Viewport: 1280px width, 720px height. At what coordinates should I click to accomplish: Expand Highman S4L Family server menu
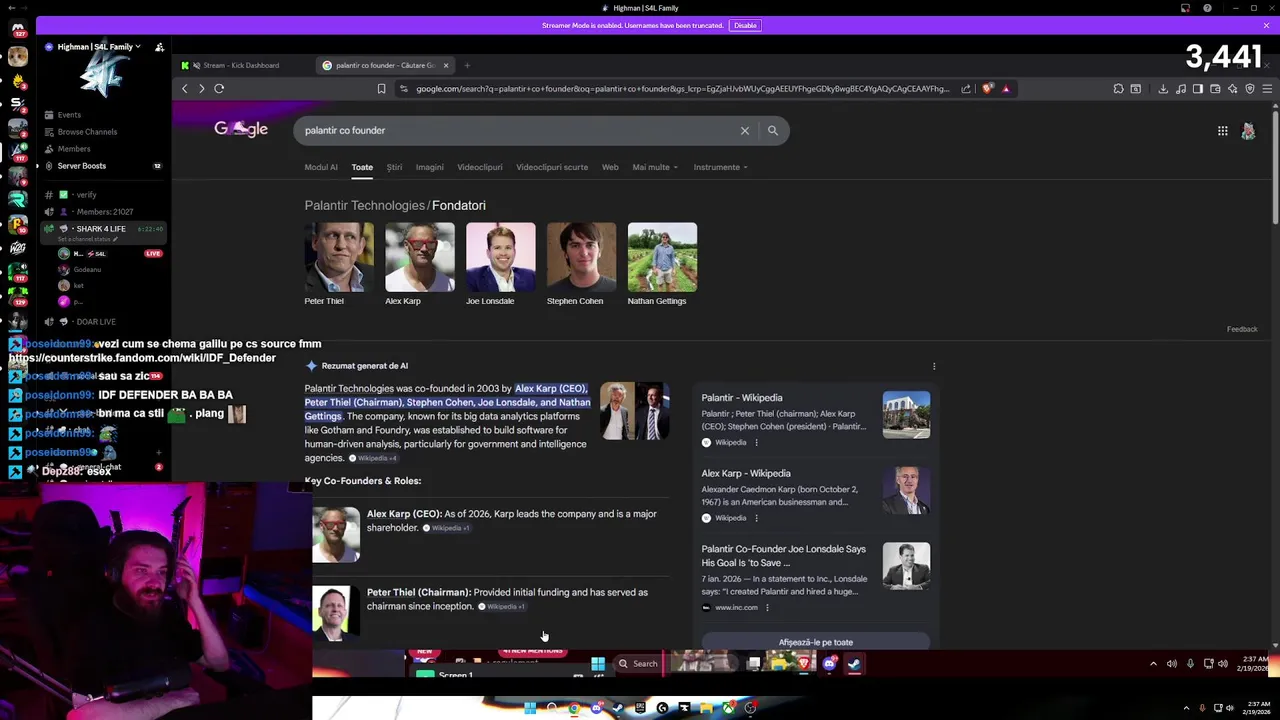coord(100,47)
